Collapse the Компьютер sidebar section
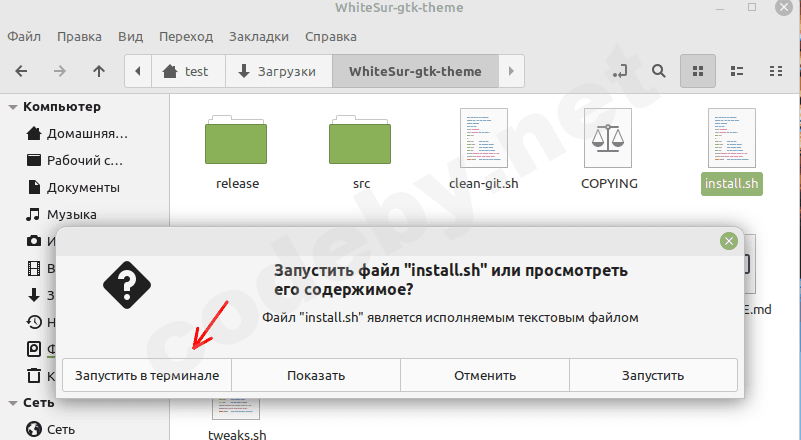Image resolution: width=801 pixels, height=440 pixels. coord(13,107)
